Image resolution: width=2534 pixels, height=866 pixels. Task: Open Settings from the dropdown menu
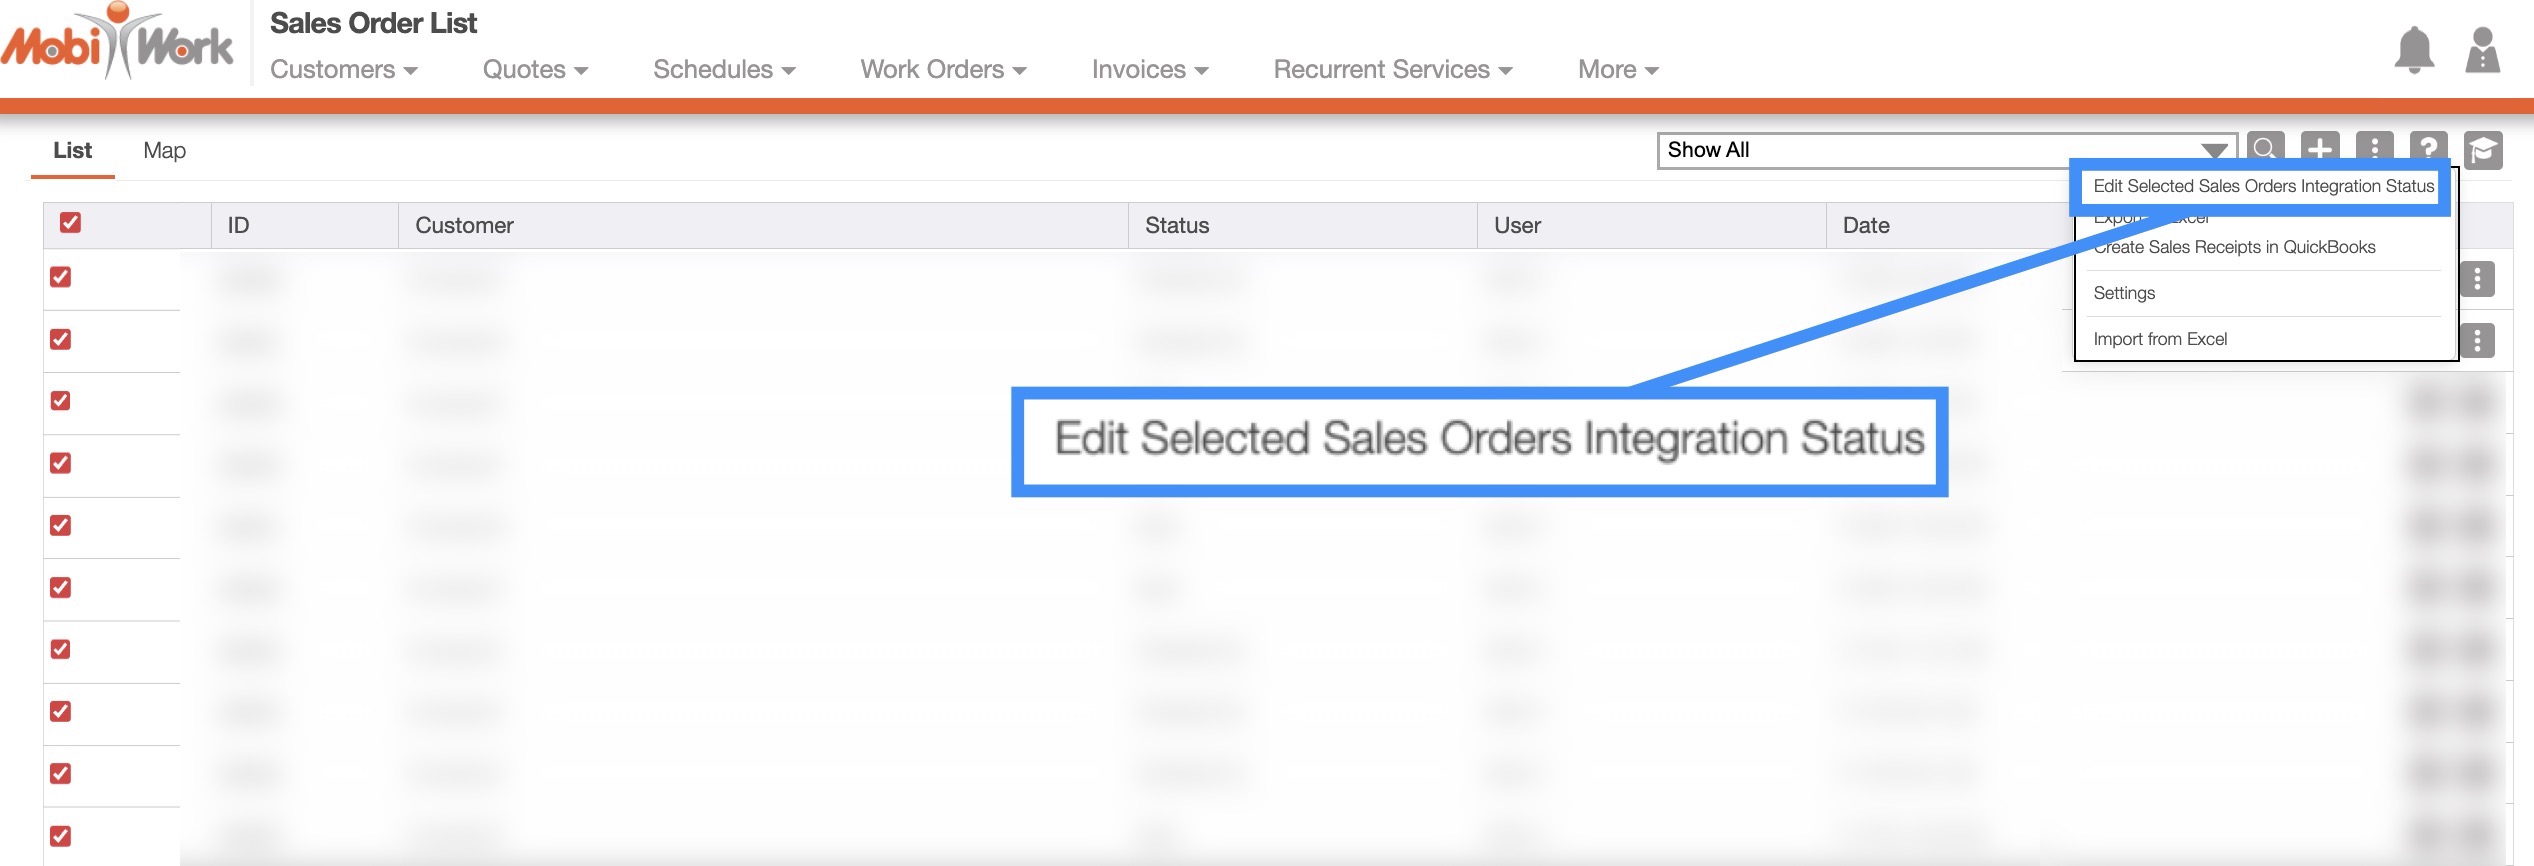click(2124, 293)
